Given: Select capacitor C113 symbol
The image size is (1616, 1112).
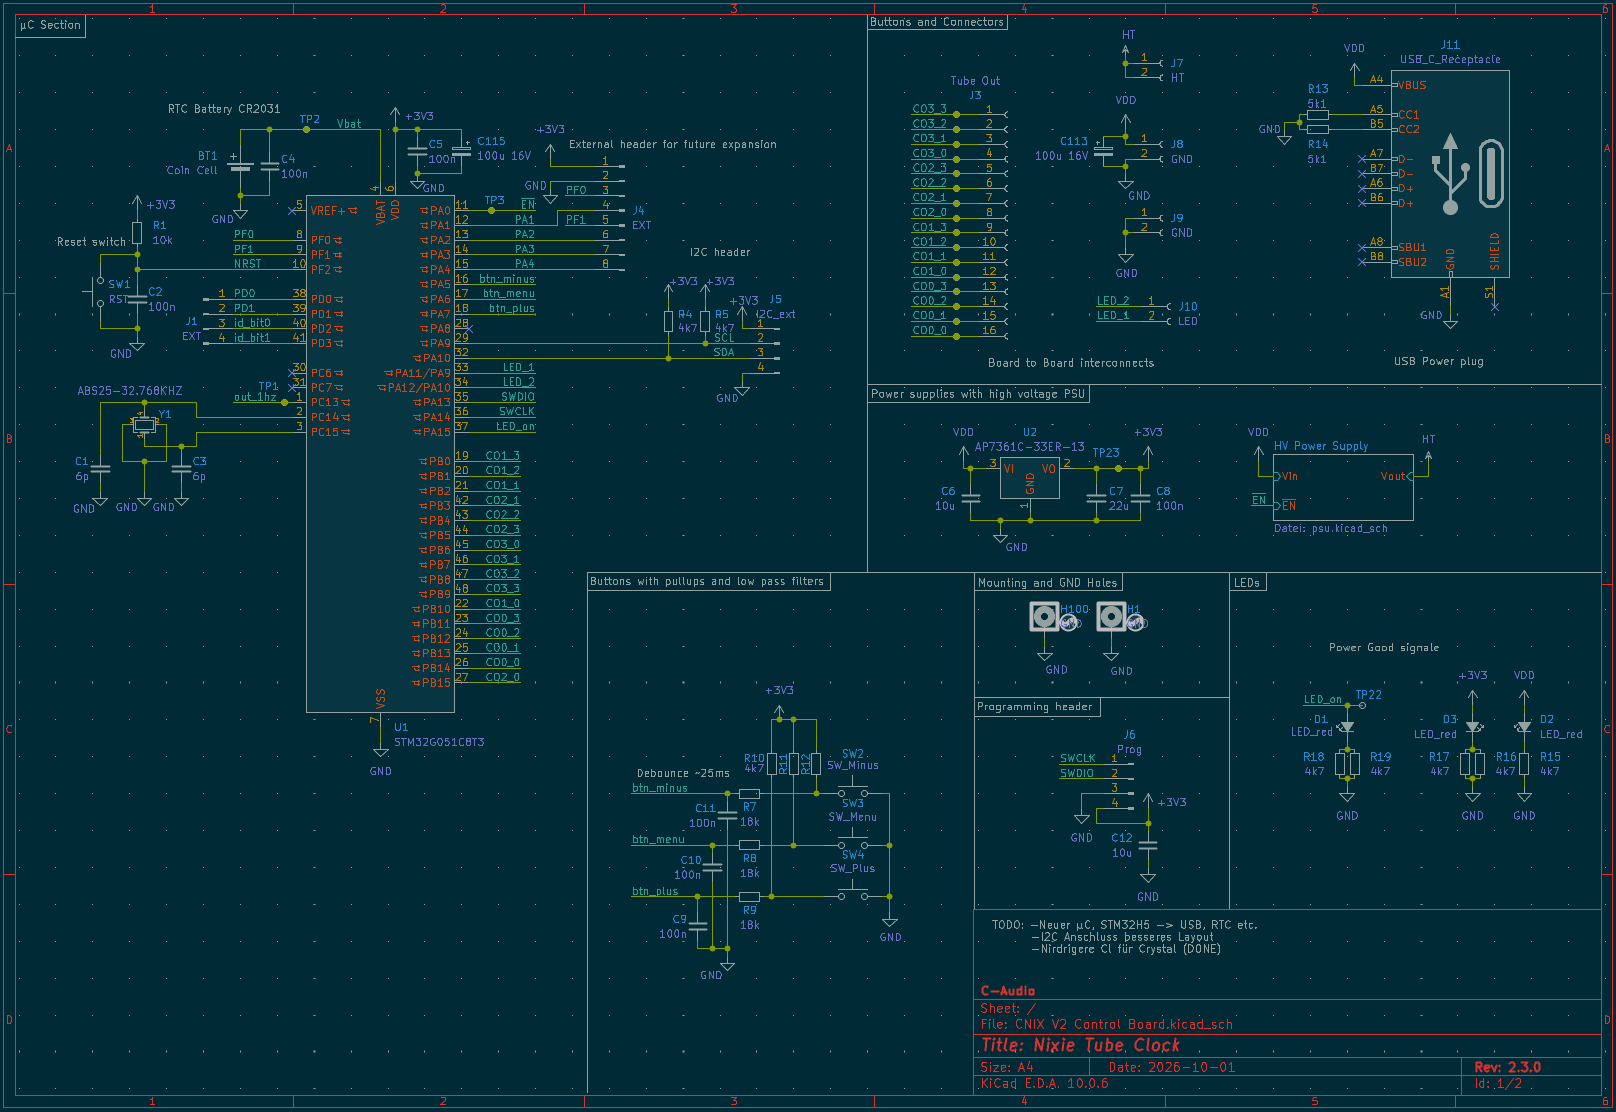Looking at the screenshot, I should tap(1104, 149).
